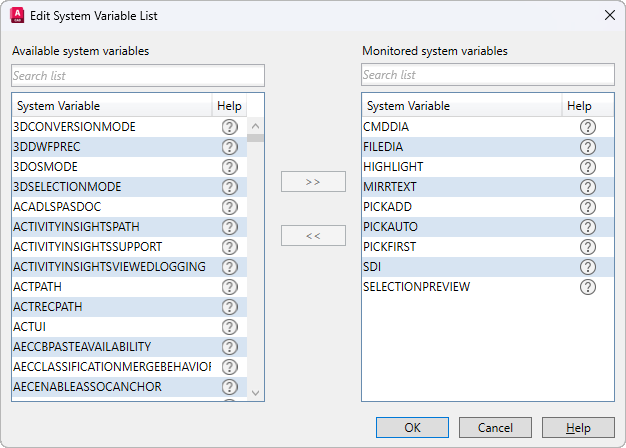Open help for monitored CMDDIA variable
Viewport: 626px width, 448px height.
(x=587, y=127)
